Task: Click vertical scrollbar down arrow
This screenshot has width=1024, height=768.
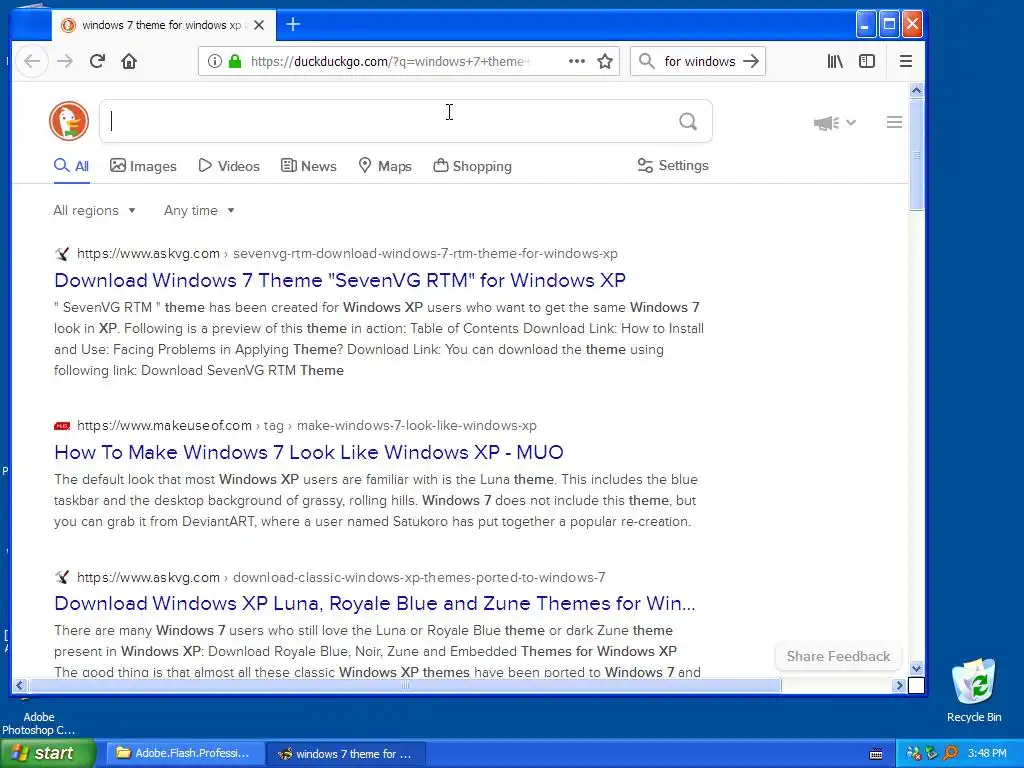Action: pyautogui.click(x=916, y=668)
